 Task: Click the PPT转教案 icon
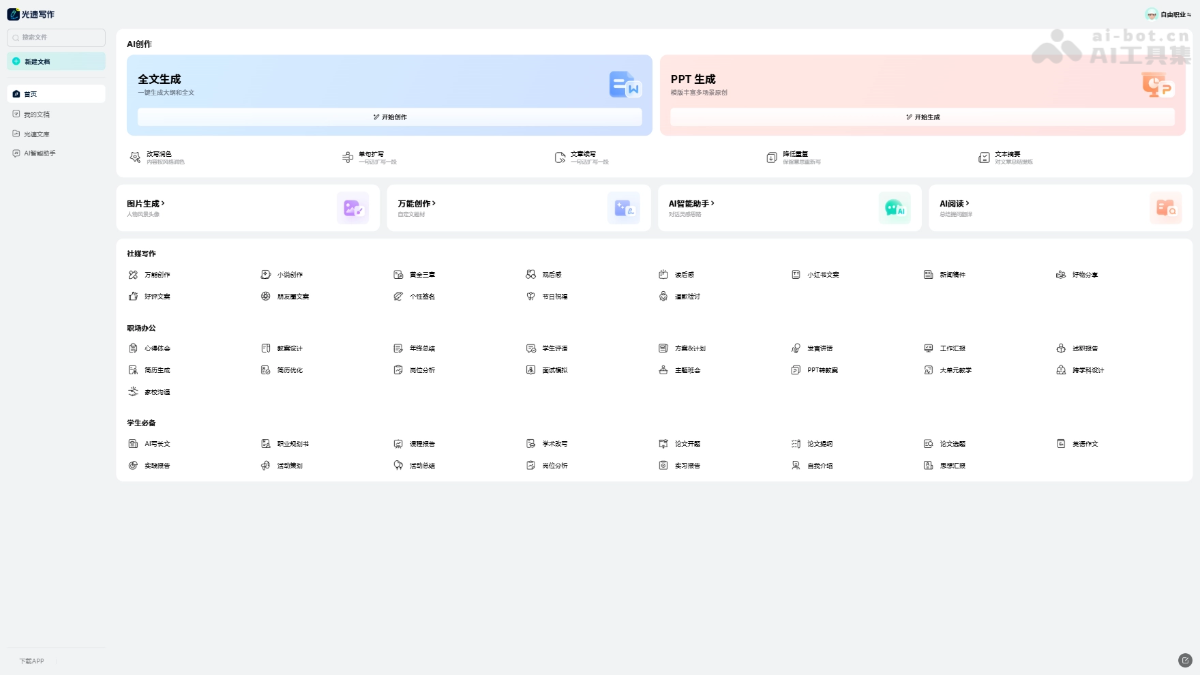(x=797, y=370)
